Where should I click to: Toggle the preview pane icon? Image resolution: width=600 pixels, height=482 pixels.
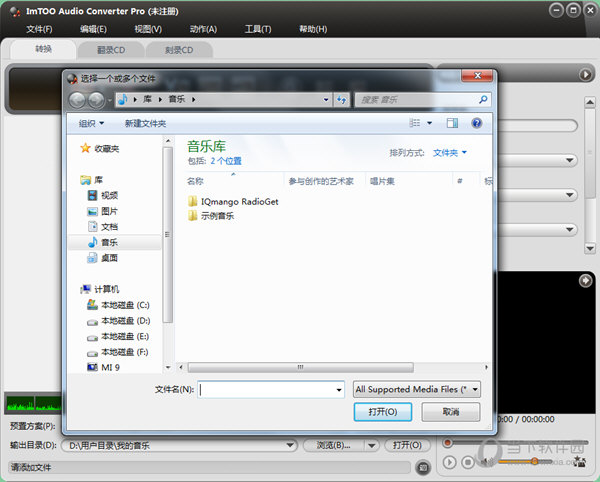click(x=452, y=123)
